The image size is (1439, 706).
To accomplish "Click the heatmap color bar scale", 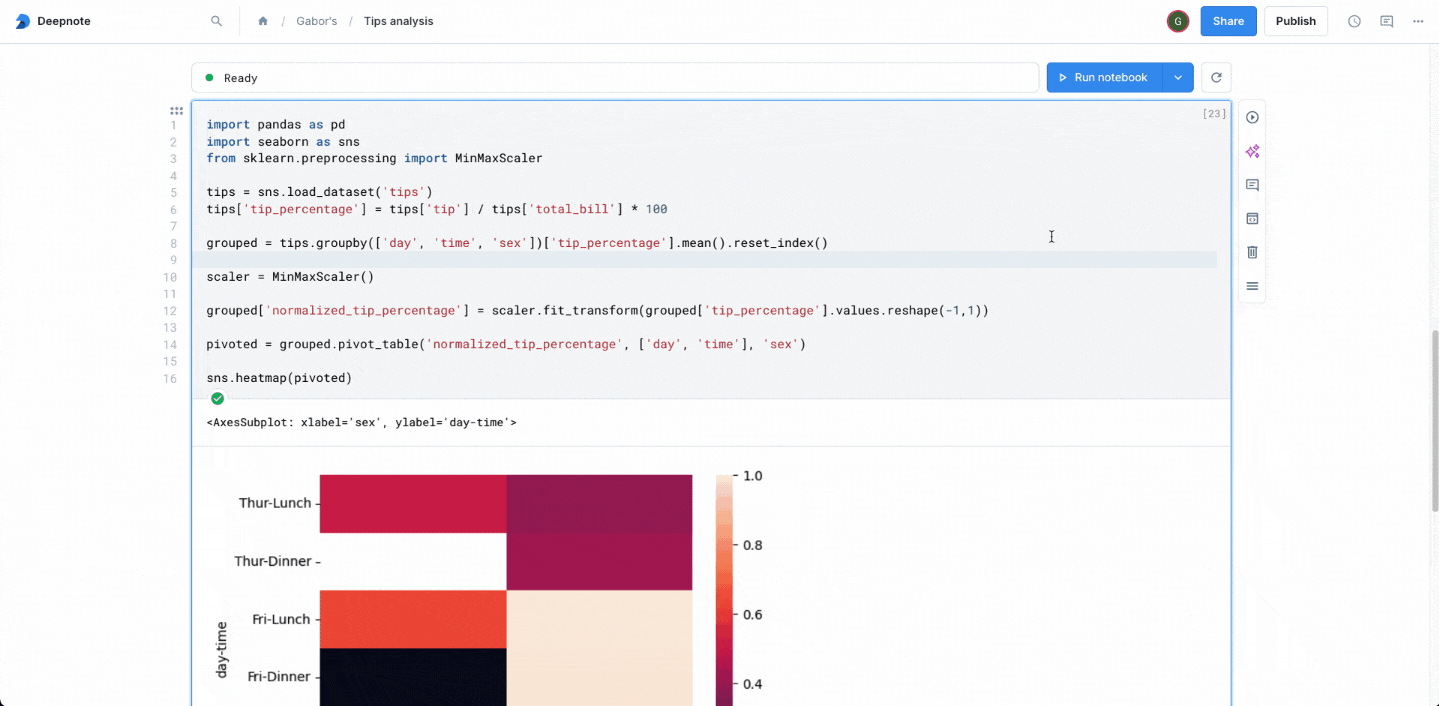I will 724,590.
